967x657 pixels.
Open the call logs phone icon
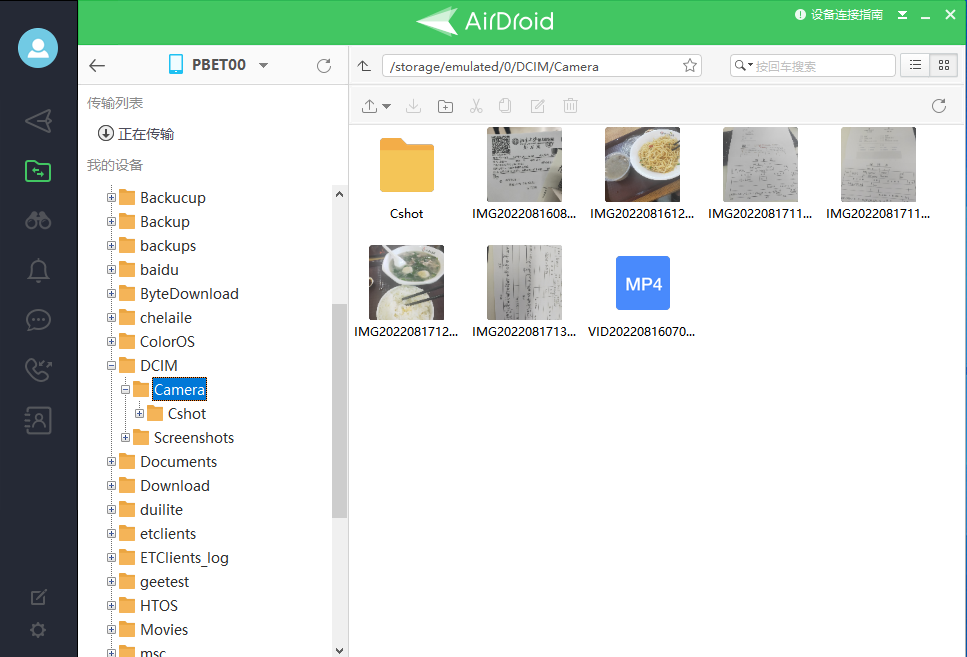38,370
